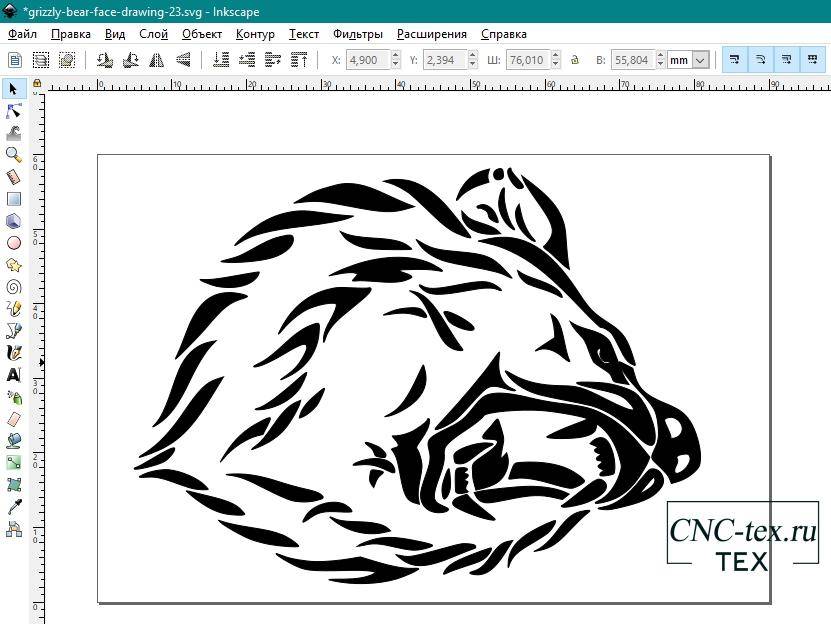Screen dimensions: 831x624
Task: Open the Фильтры menu
Action: click(x=358, y=34)
